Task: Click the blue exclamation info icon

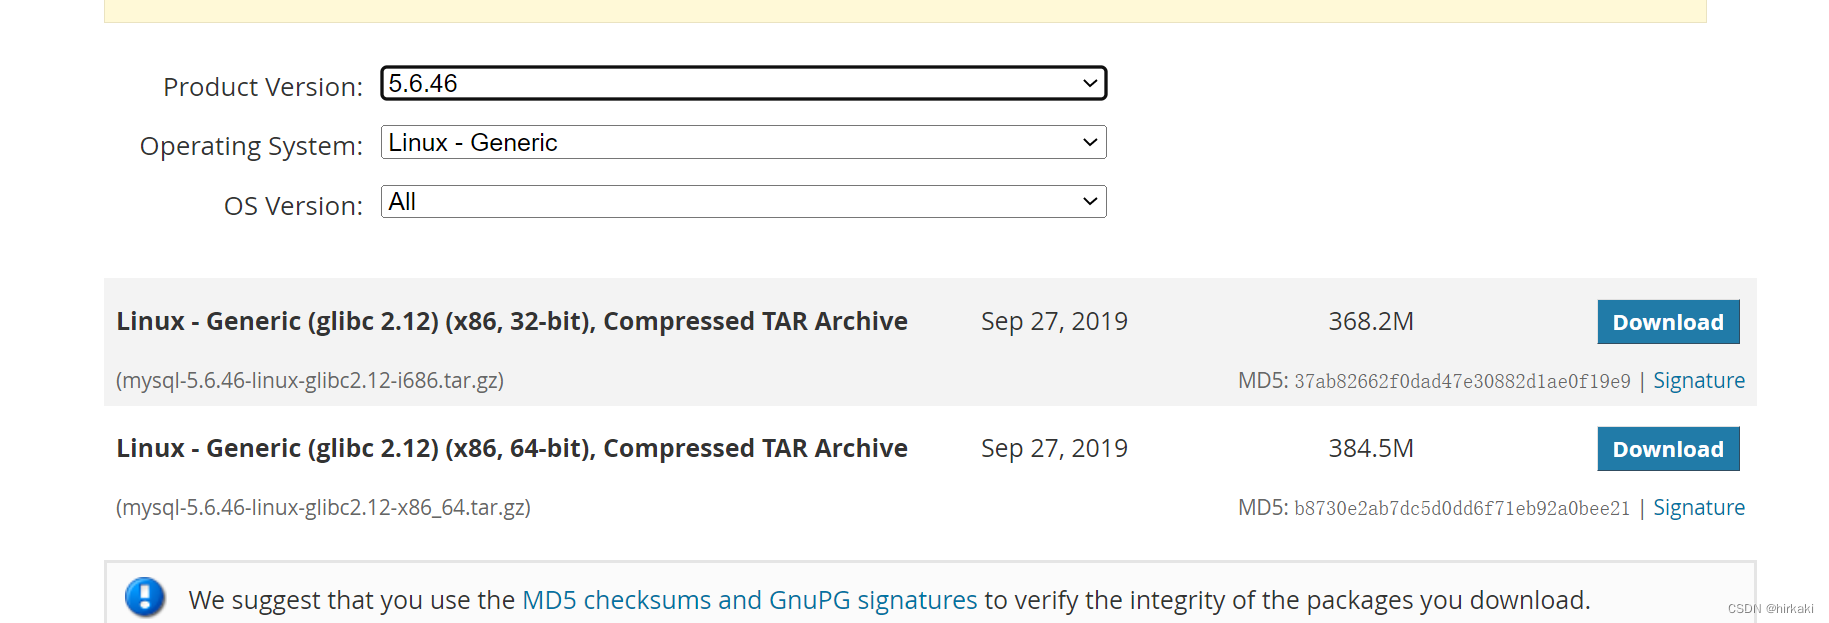Action: pos(145,597)
